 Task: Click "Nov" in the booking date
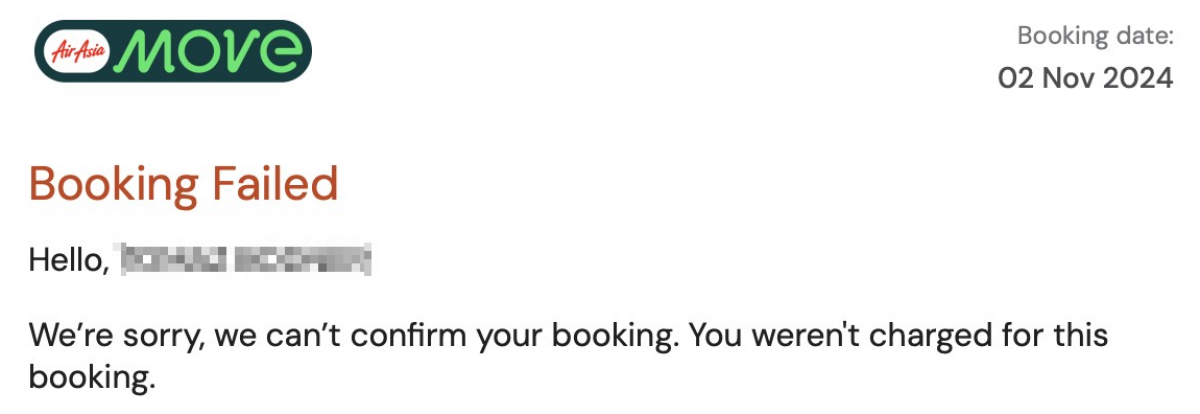1066,79
